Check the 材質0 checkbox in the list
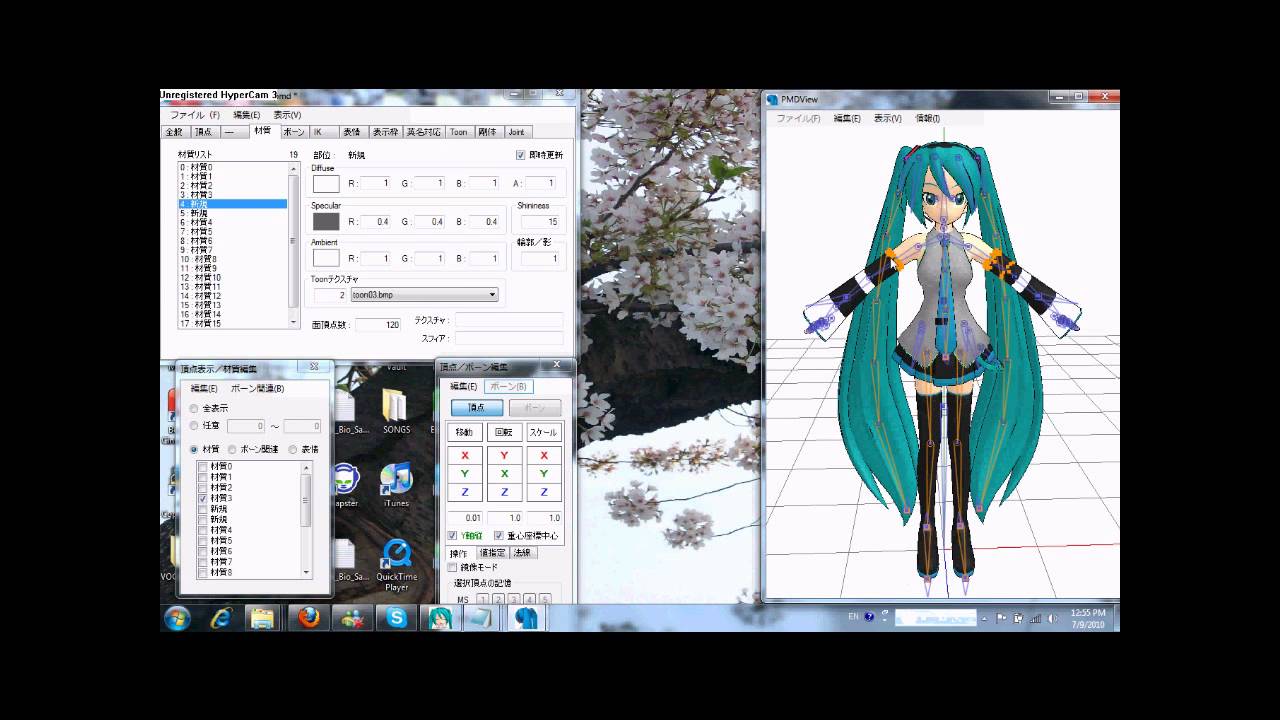1280x720 pixels. click(203, 466)
